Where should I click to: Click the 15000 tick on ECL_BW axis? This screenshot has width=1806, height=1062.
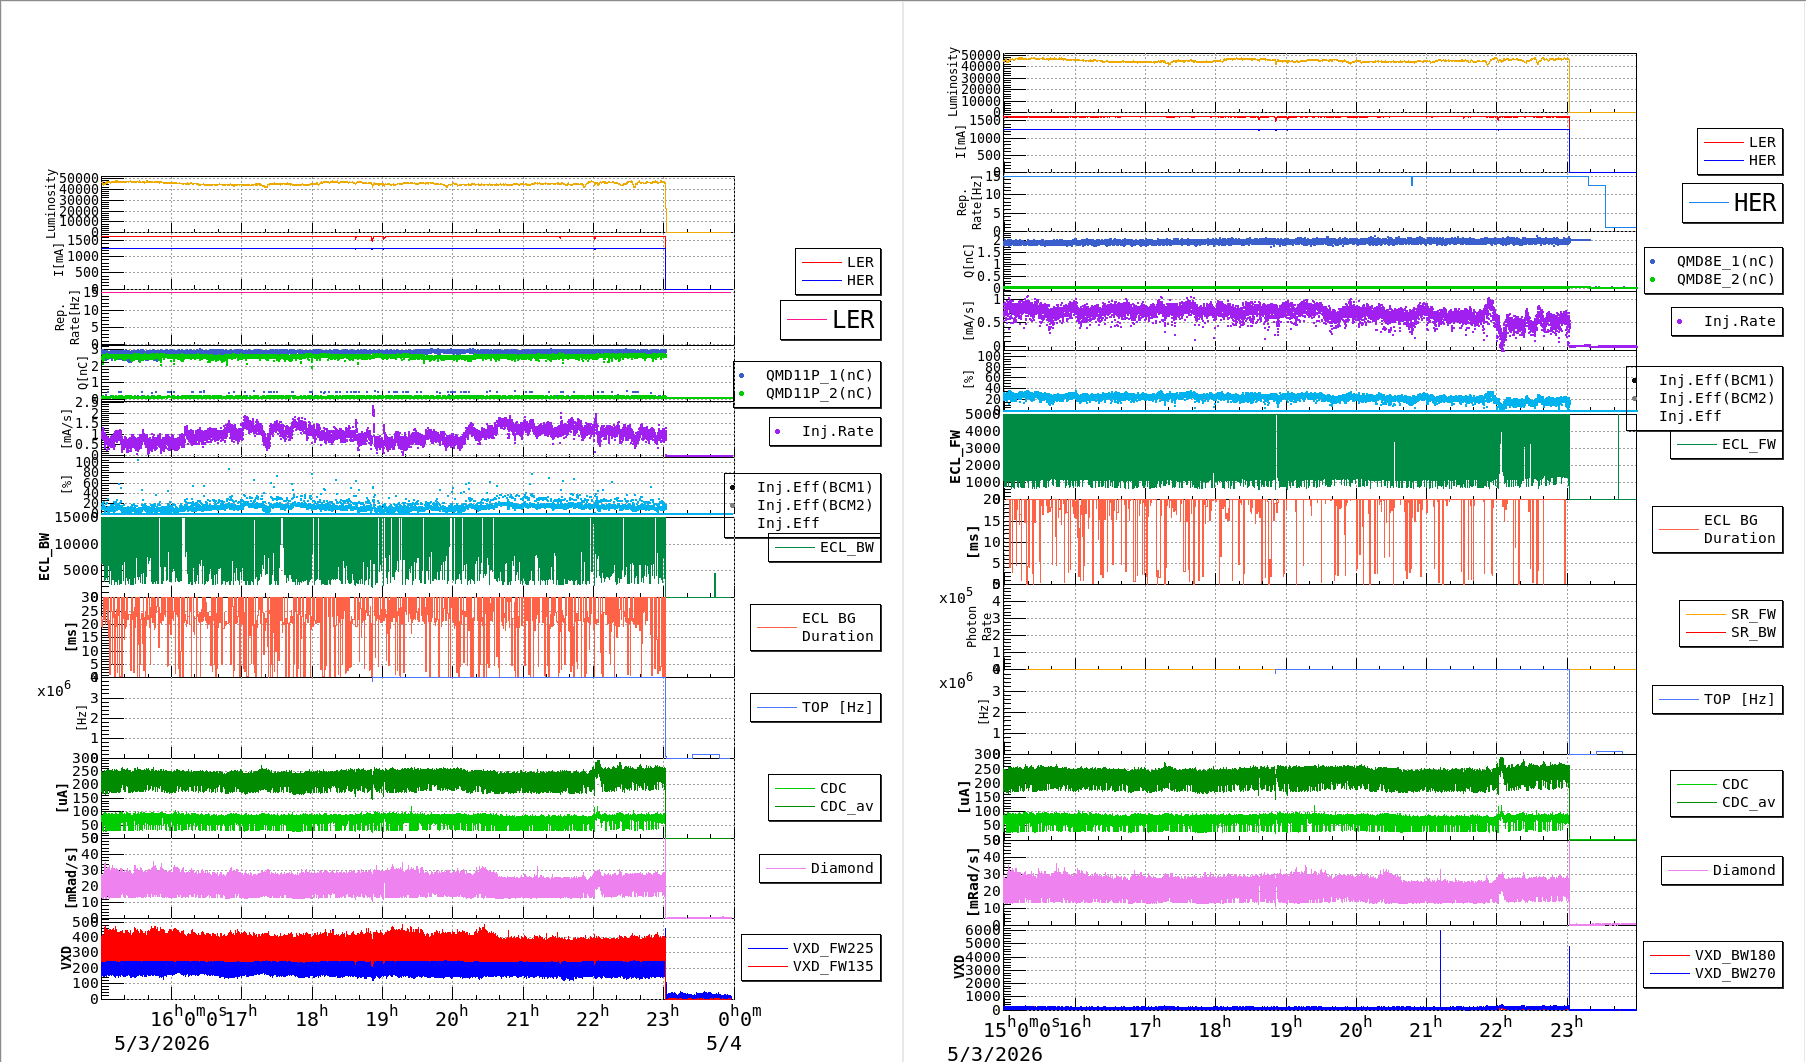[x=77, y=517]
